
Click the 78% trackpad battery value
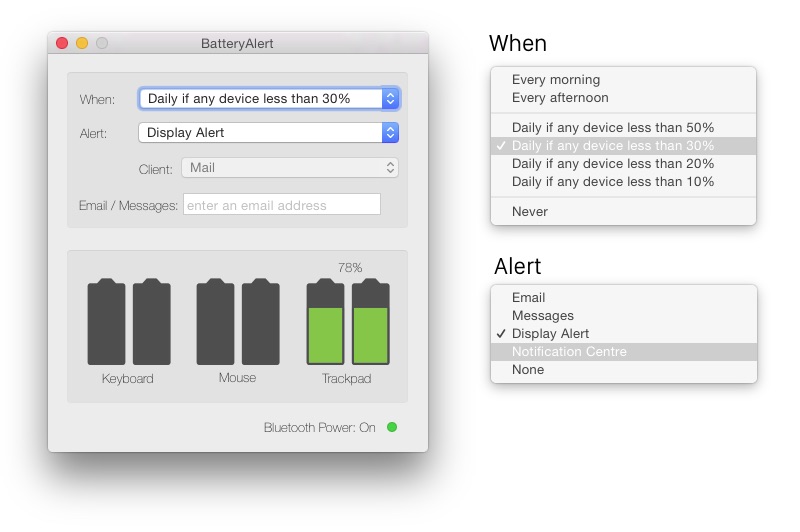(x=350, y=267)
